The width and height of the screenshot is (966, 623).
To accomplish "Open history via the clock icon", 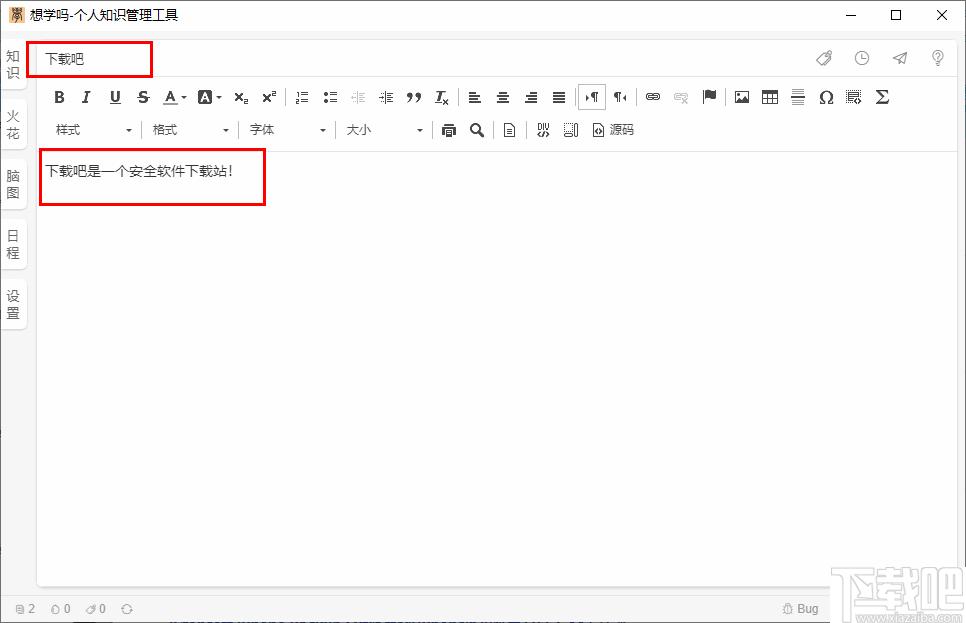I will pos(862,58).
